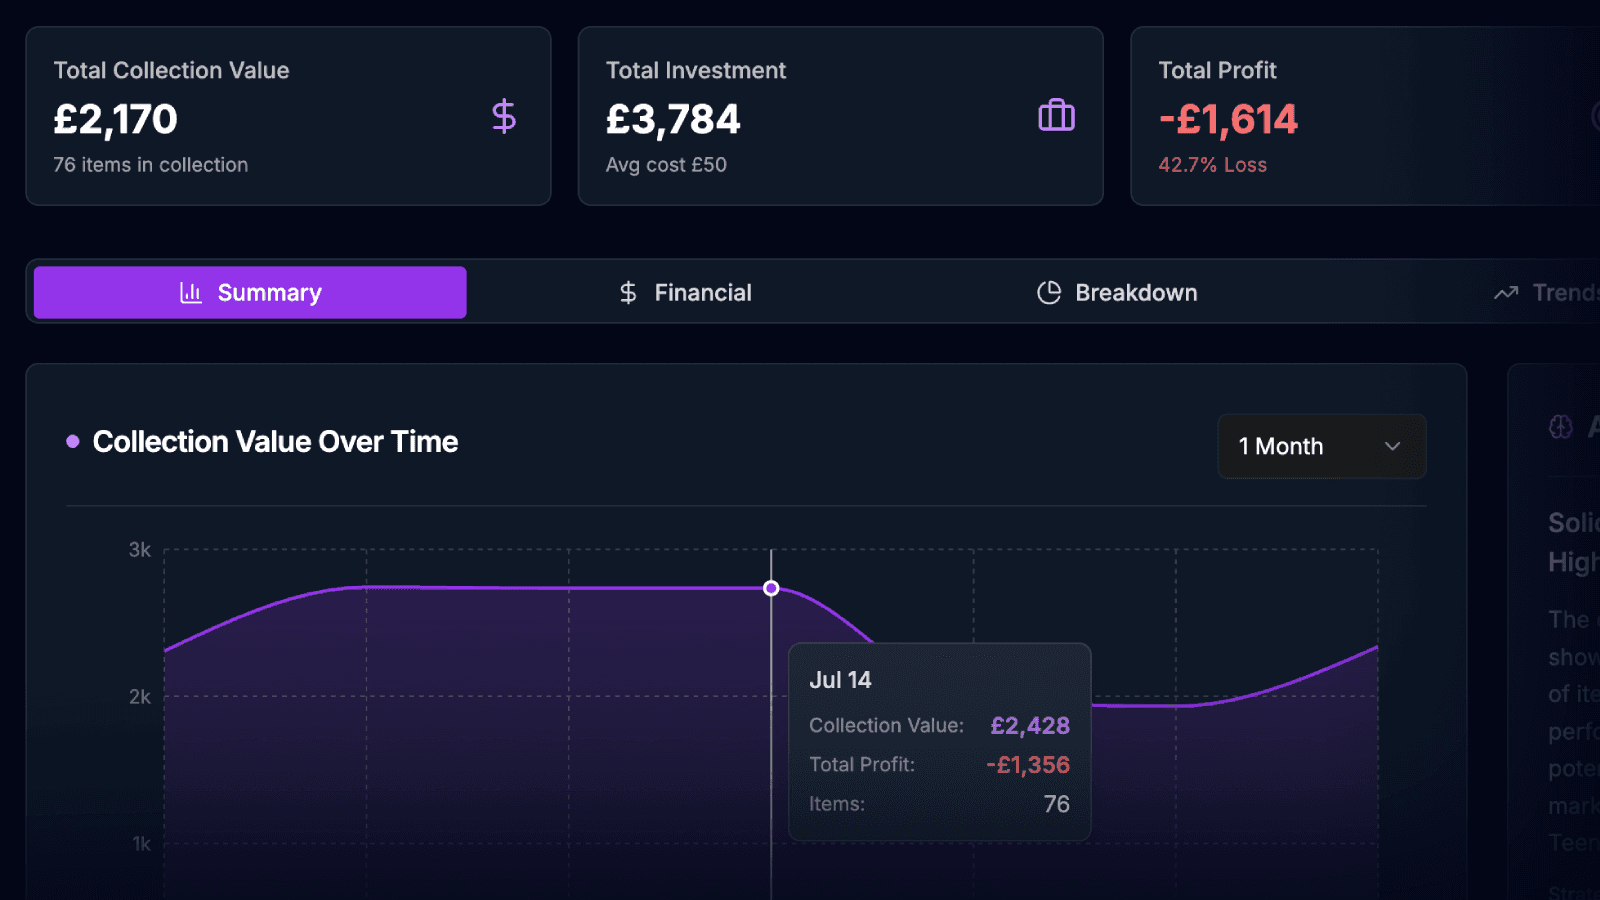Screen dimensions: 1600x900
Task: Click the dollar sign icon in Total Collection Value card
Action: point(504,117)
